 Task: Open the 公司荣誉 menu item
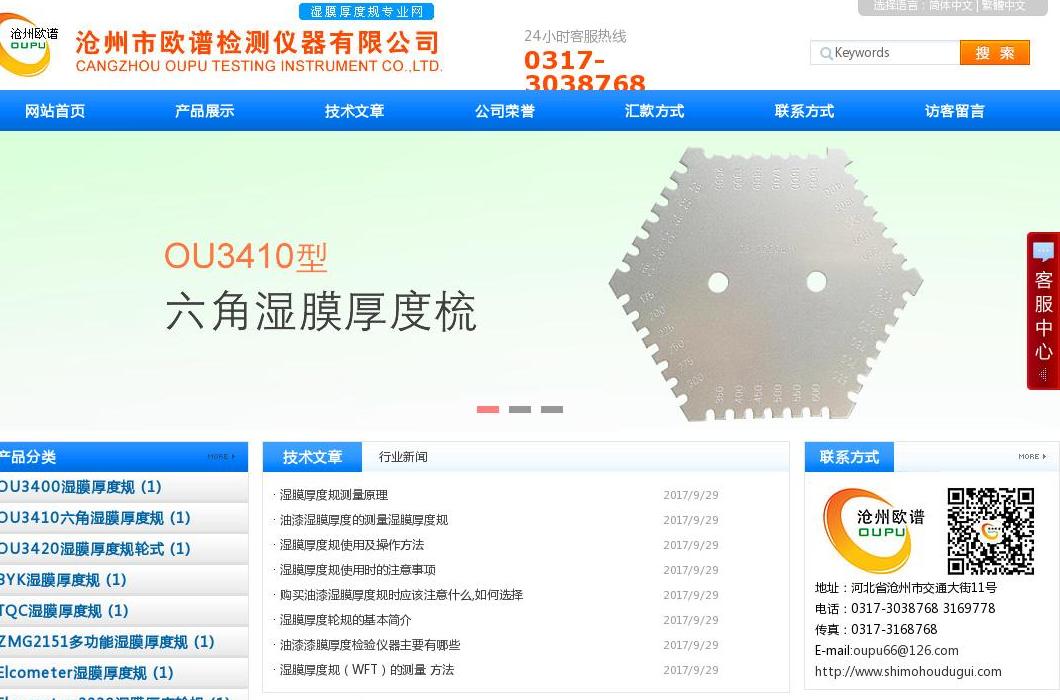click(x=504, y=111)
